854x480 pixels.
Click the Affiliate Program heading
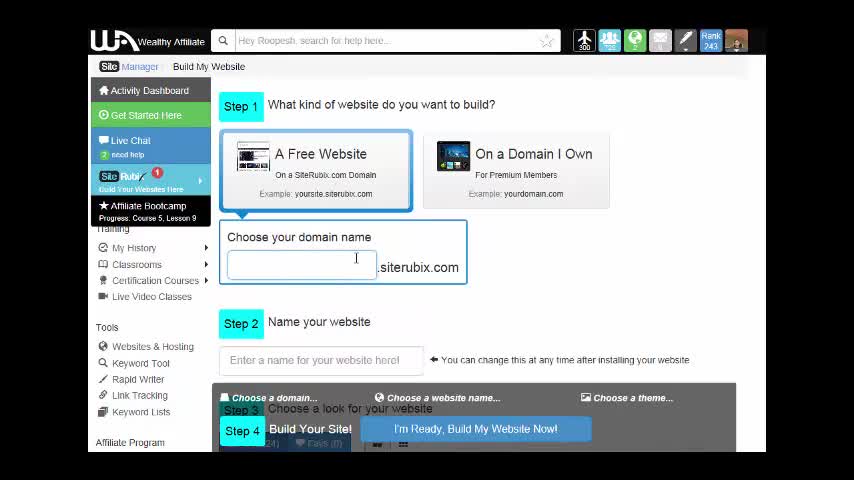pyautogui.click(x=130, y=442)
